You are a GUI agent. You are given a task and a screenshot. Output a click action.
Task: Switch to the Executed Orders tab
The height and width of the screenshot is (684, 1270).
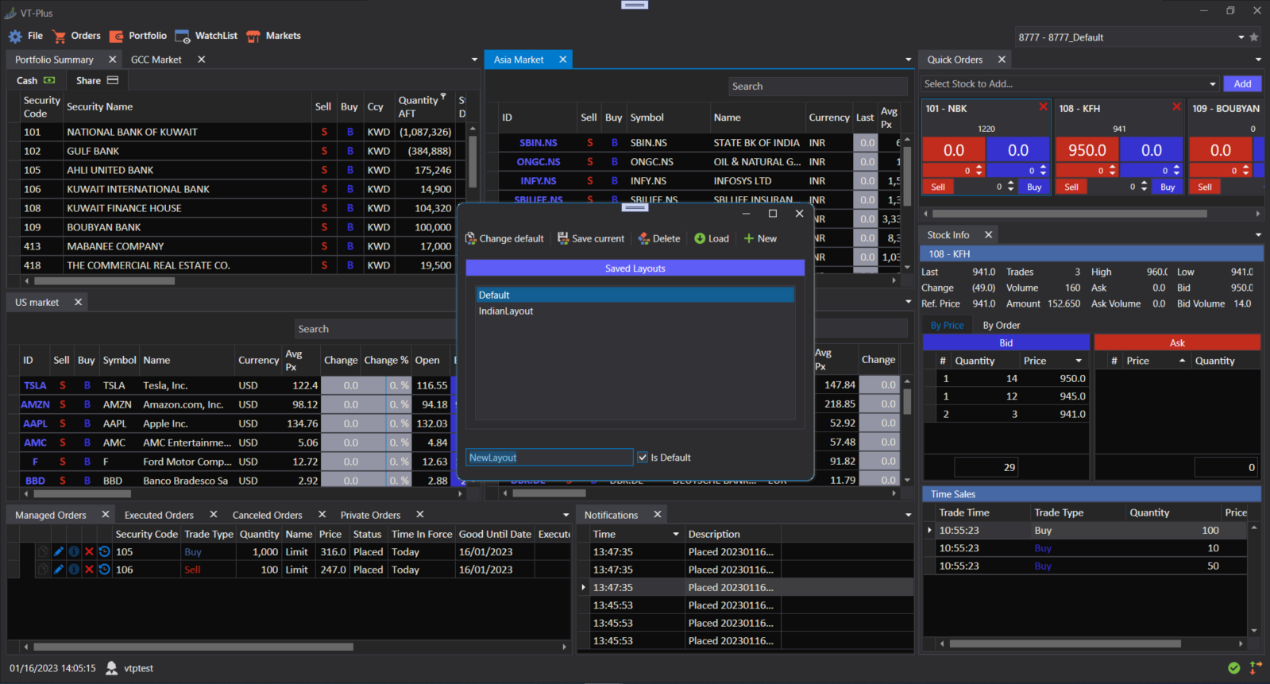click(x=159, y=515)
